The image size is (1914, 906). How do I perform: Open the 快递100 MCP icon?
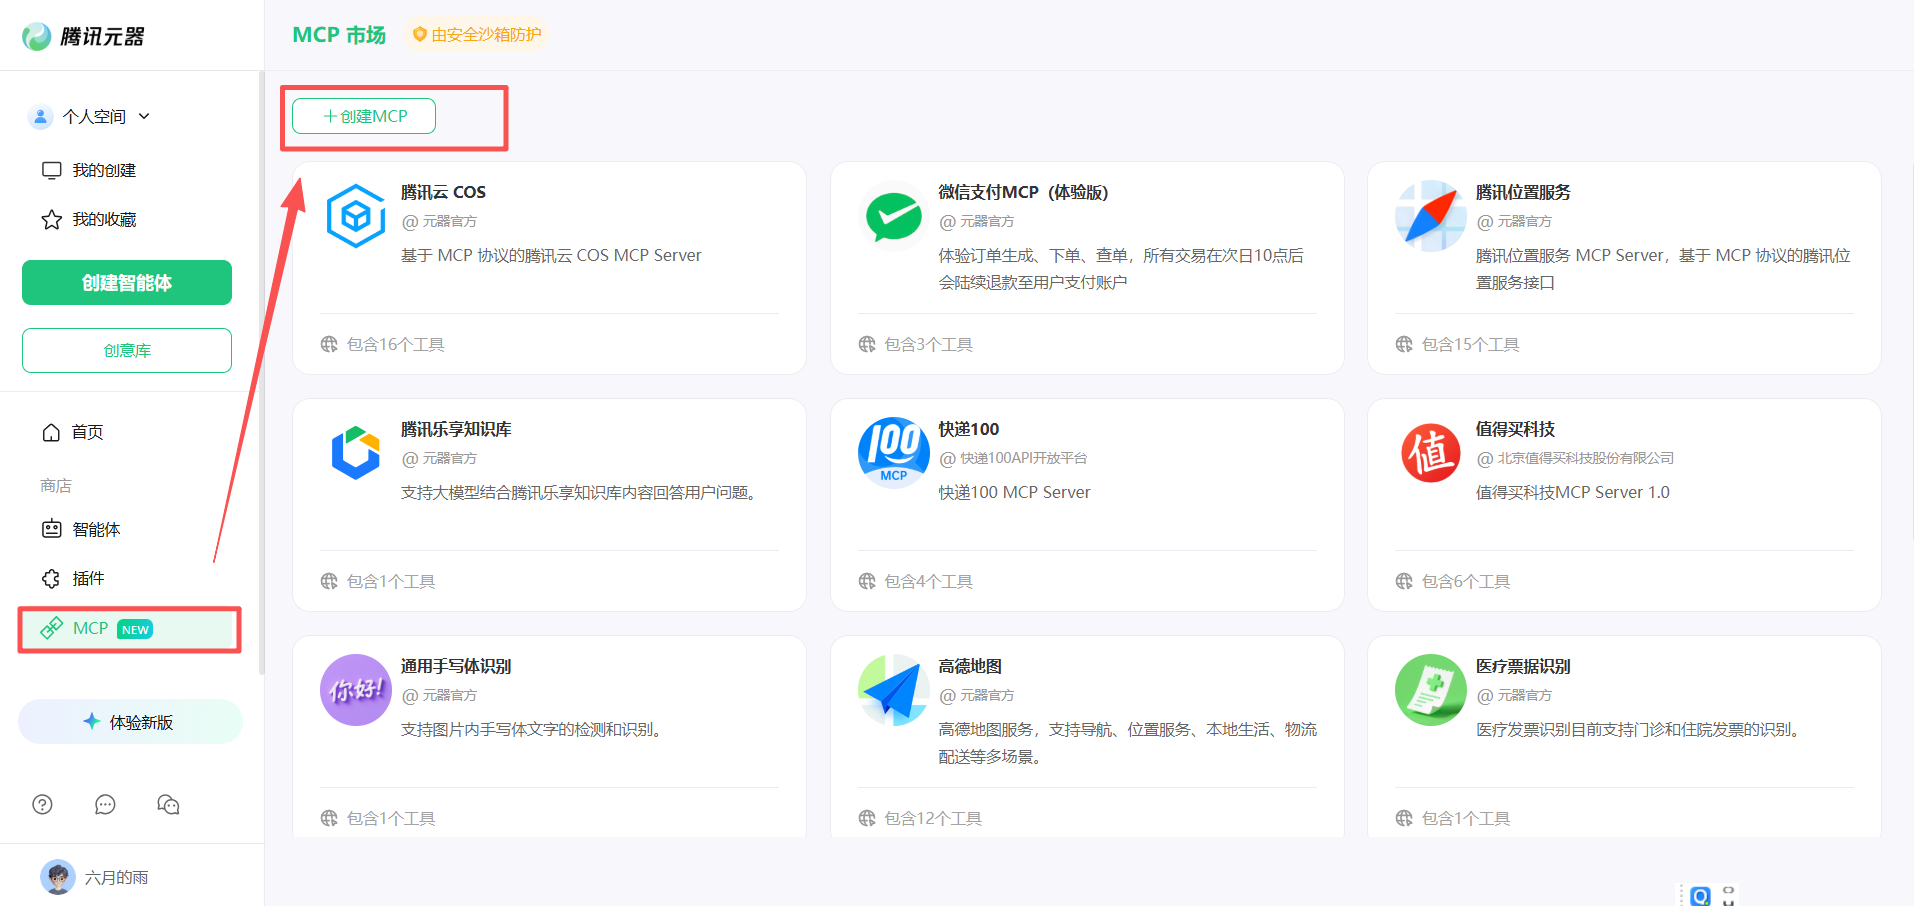click(x=893, y=453)
